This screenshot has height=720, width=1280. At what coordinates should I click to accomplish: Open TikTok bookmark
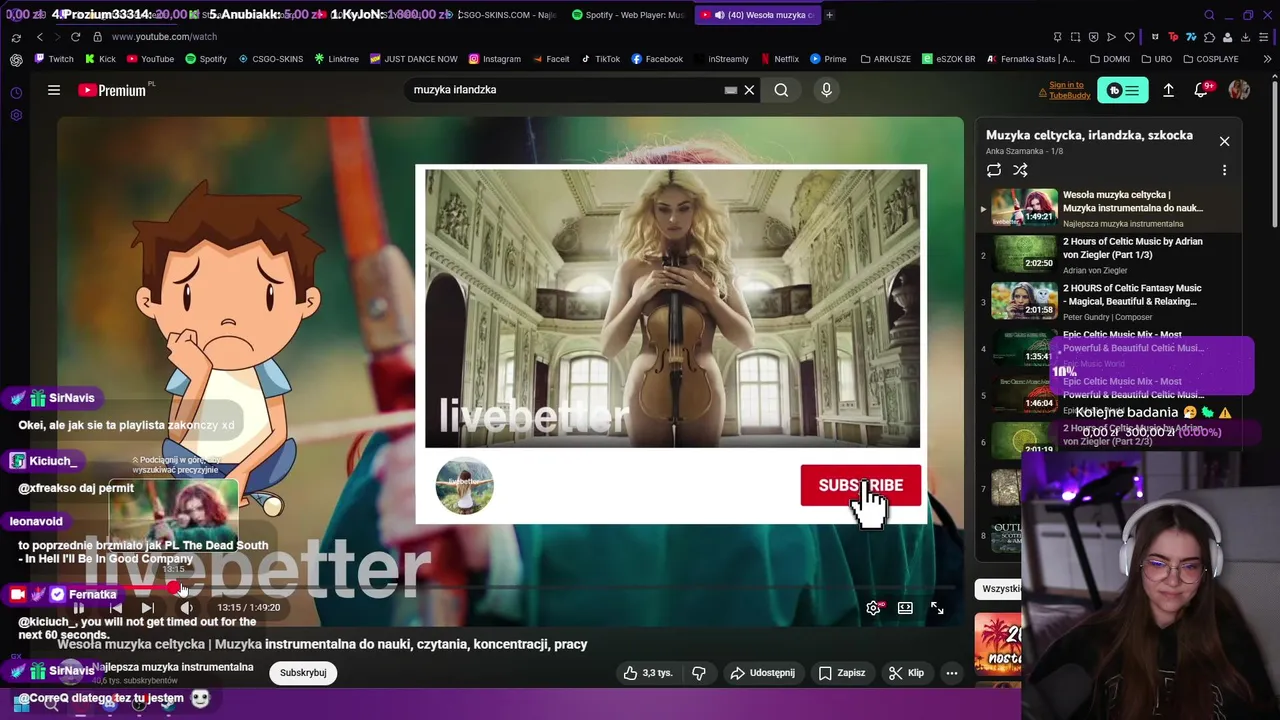pos(601,59)
